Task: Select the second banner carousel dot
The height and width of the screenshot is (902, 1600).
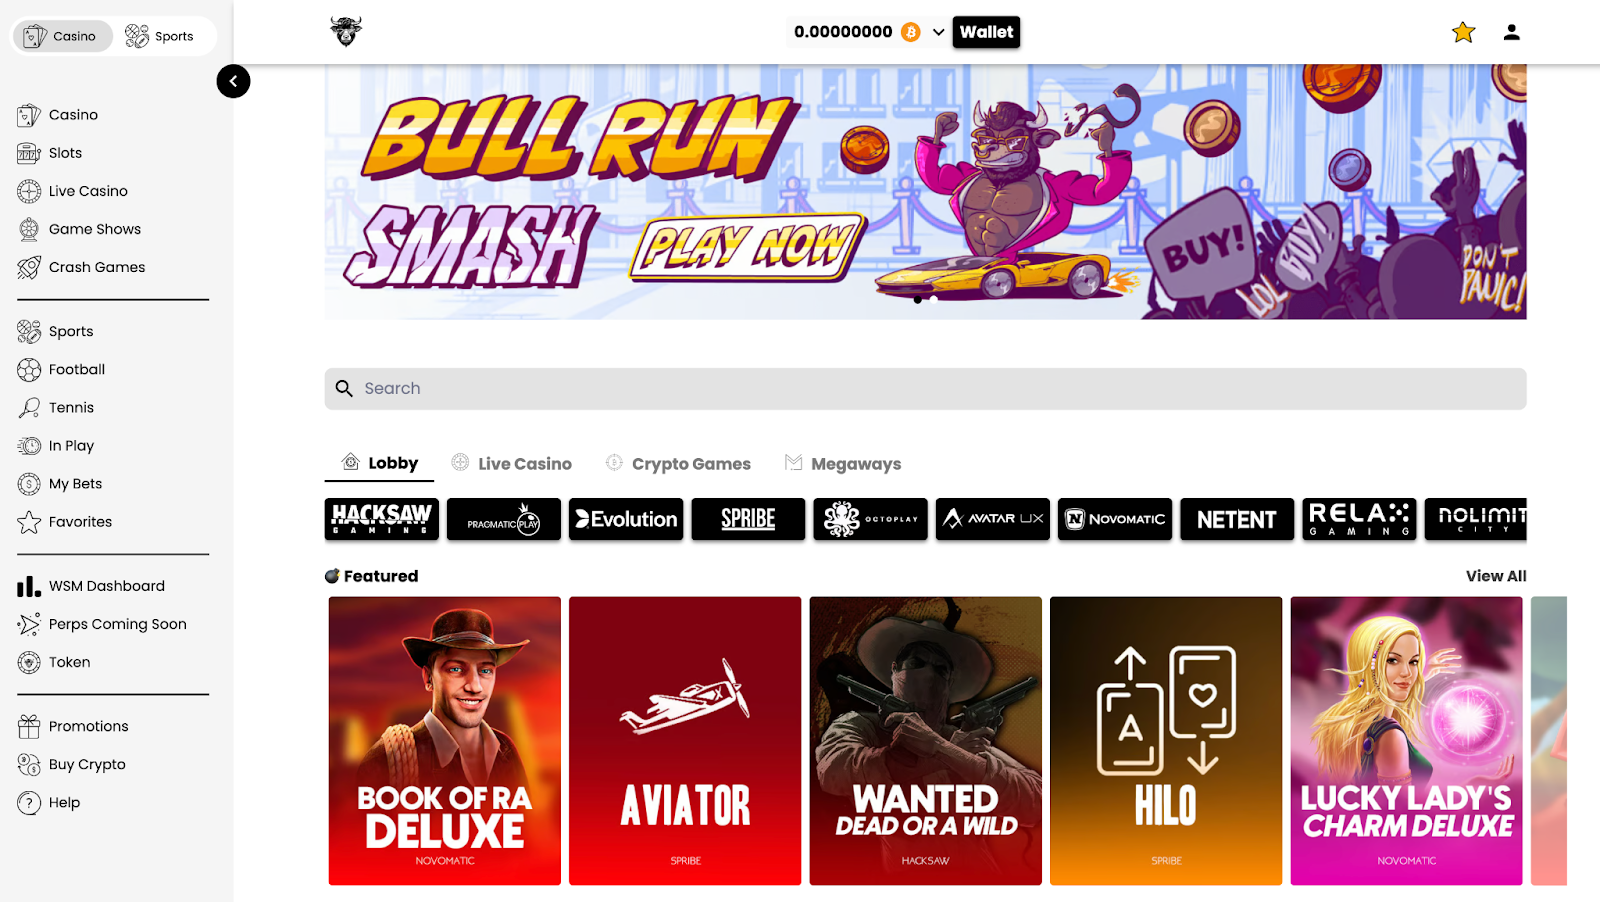Action: 934,299
